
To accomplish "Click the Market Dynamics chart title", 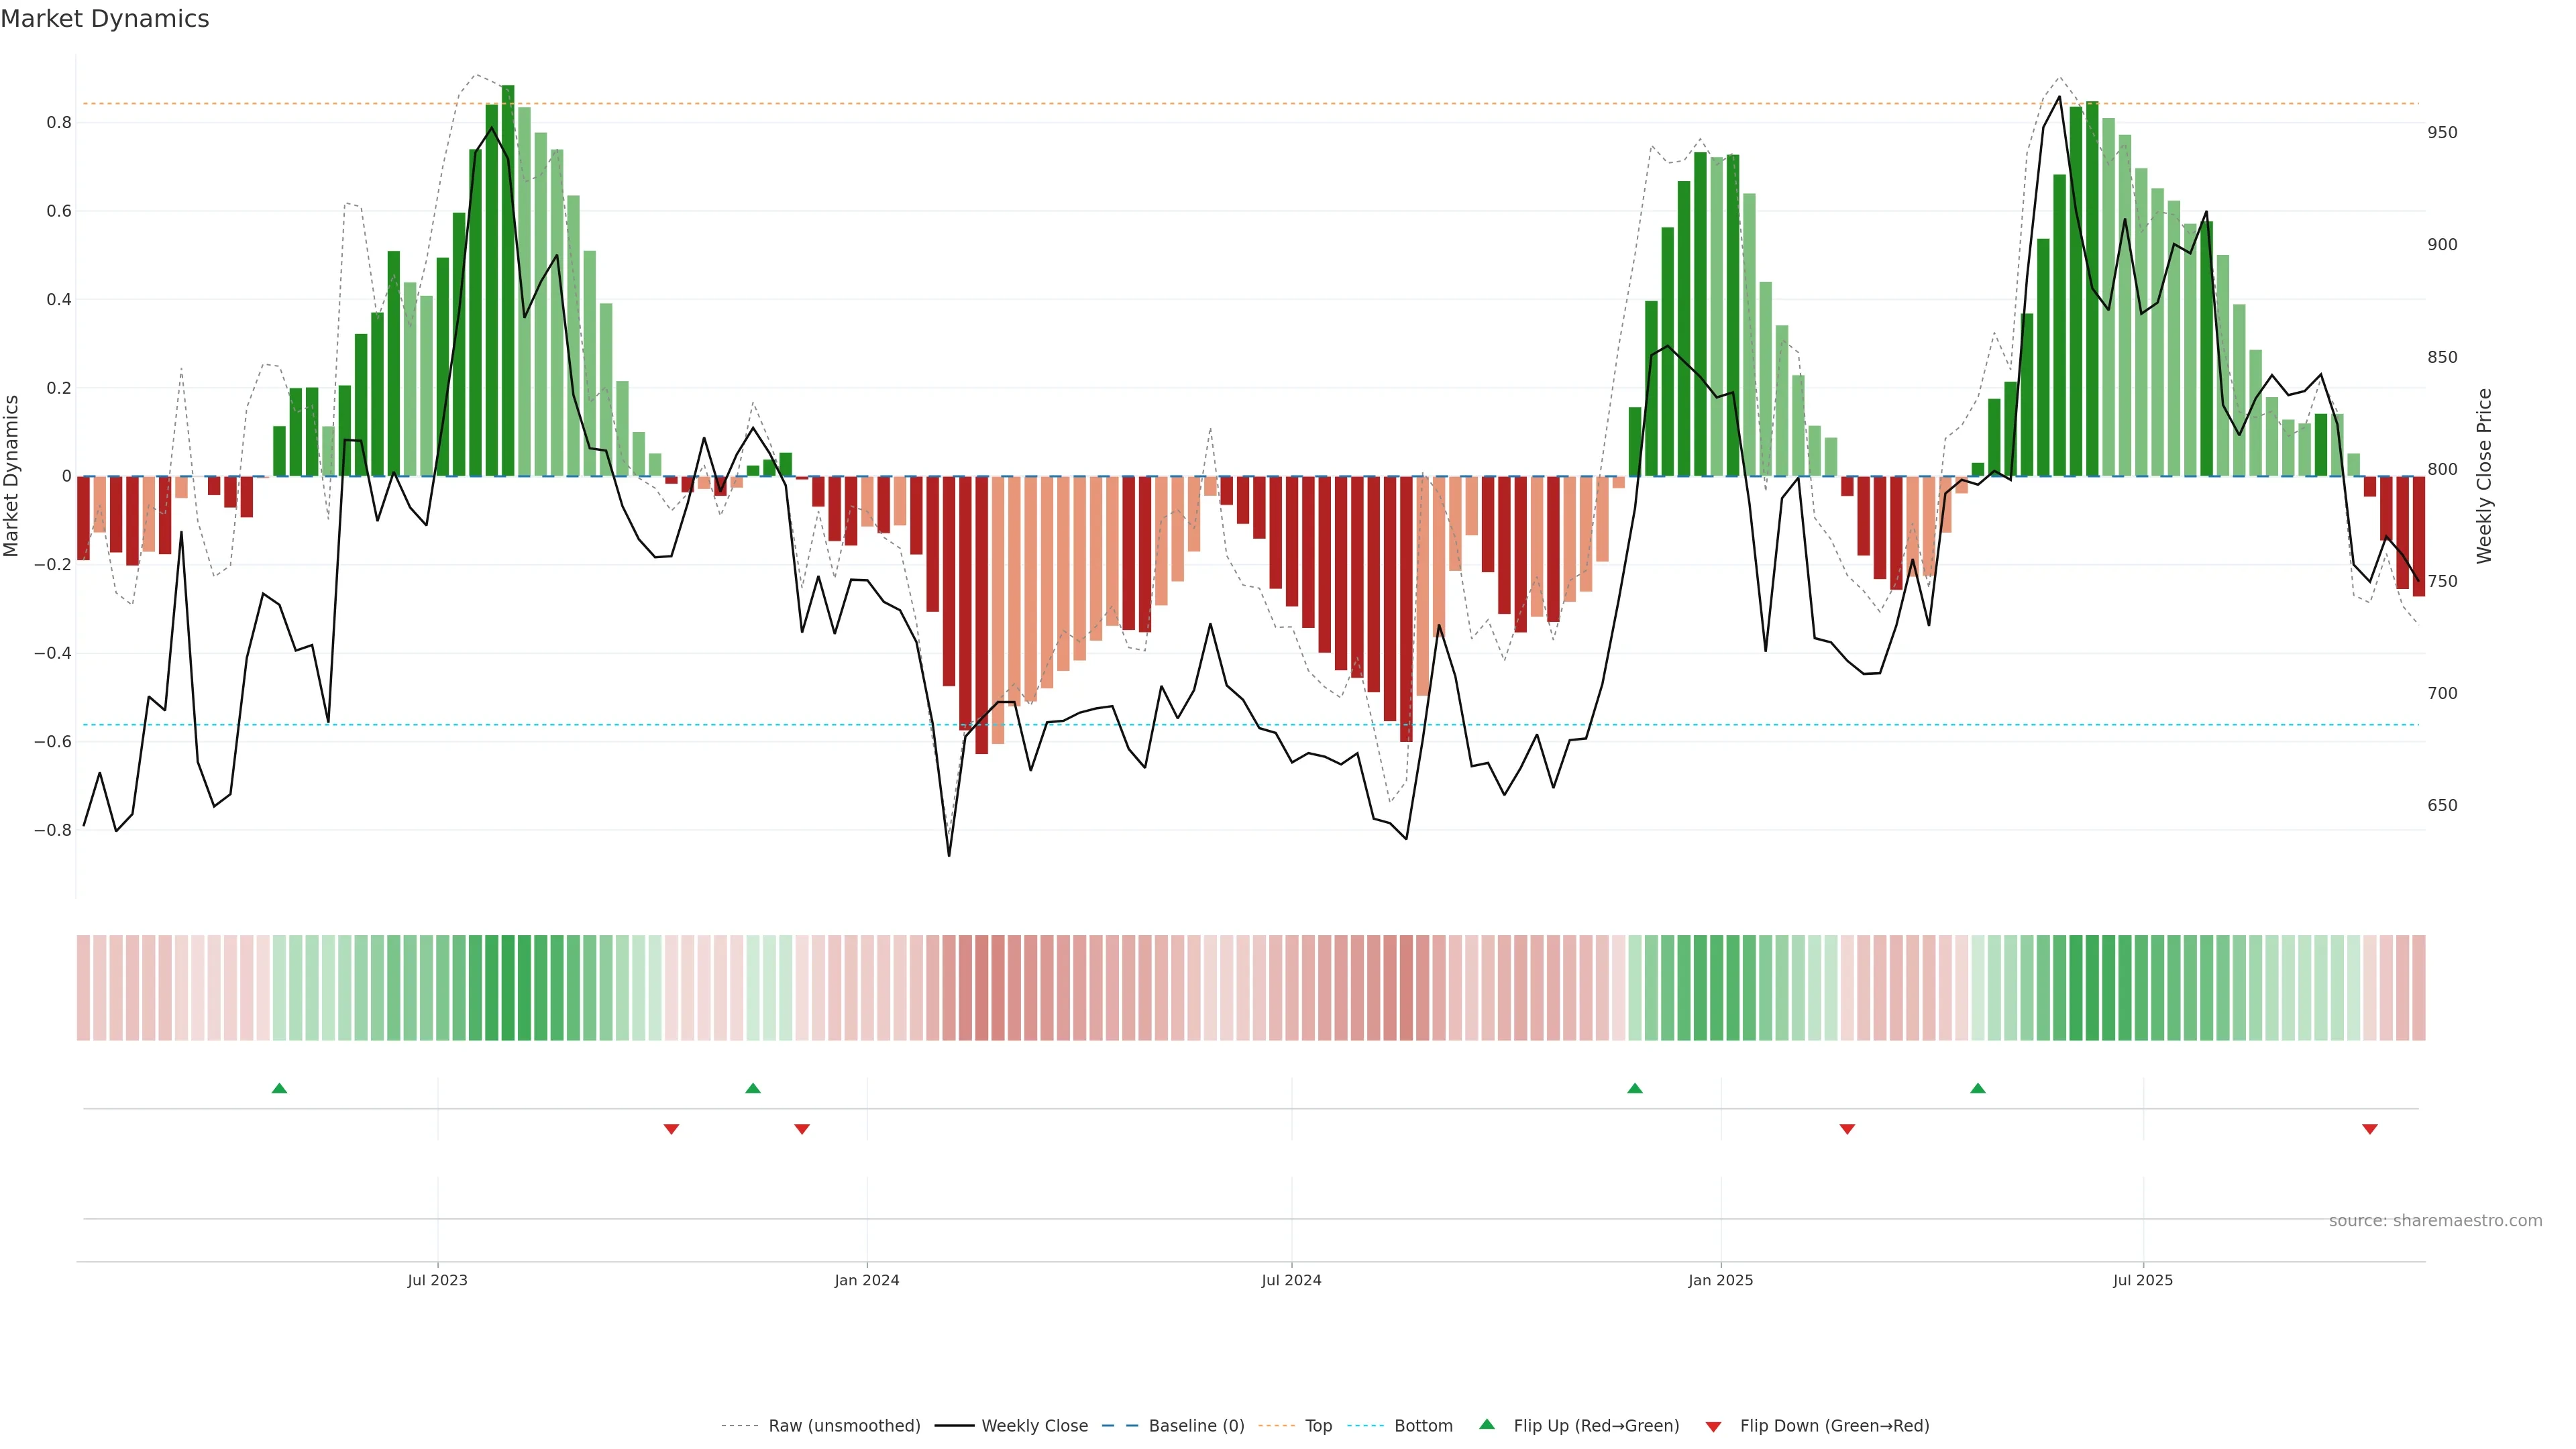I will pos(105,19).
